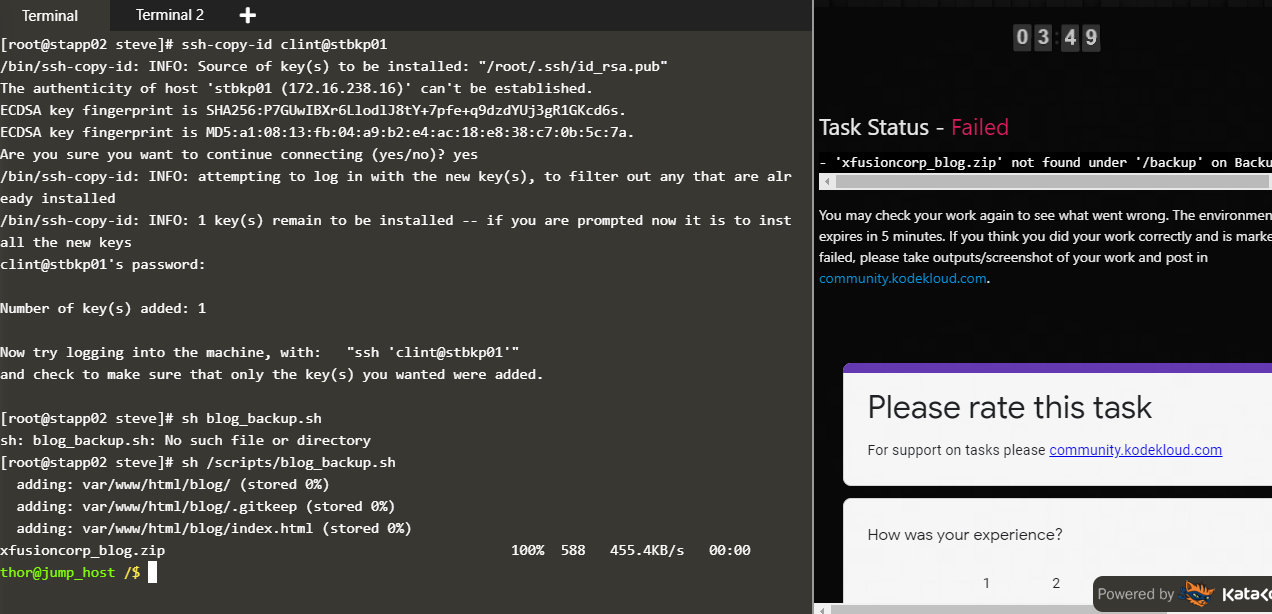Click the 'Powered by' badge text
The image size is (1272, 614).
1136,594
